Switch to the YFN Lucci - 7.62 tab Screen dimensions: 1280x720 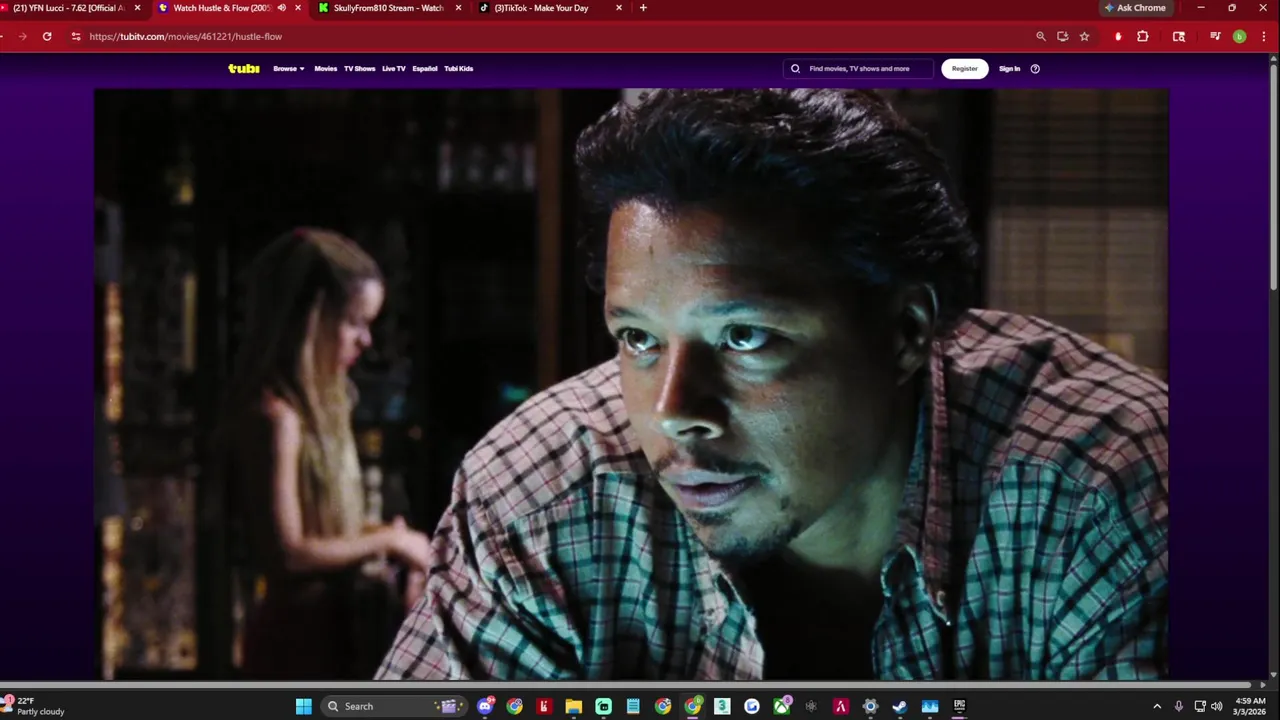pos(68,8)
